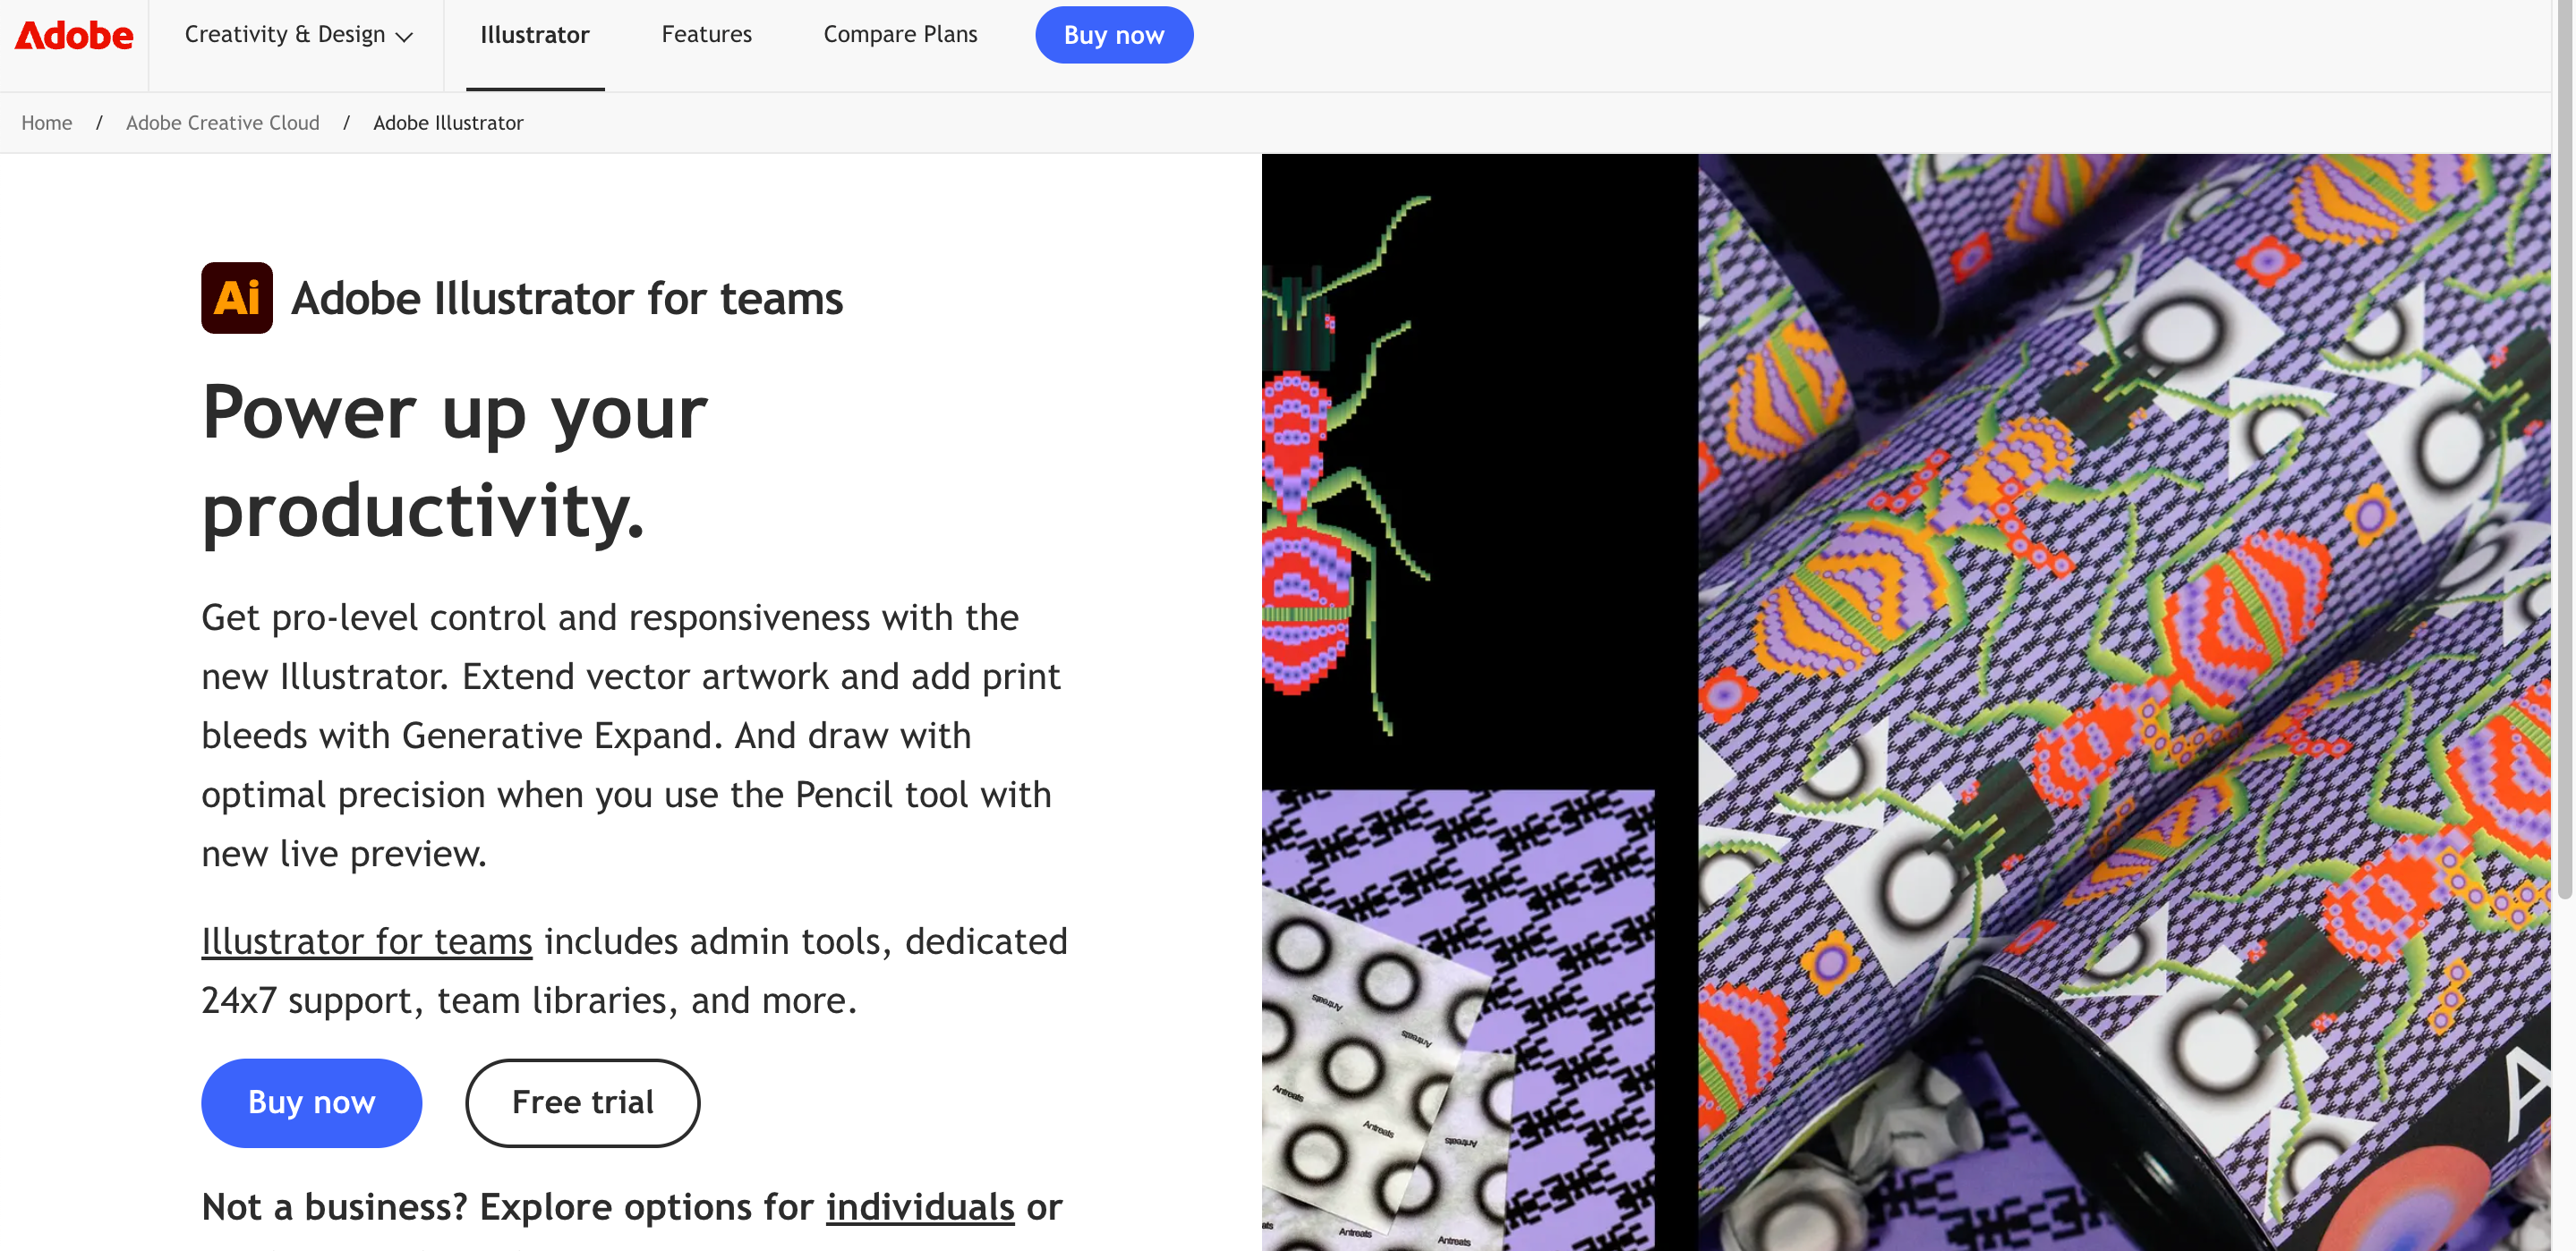Click the header Buy now button
Viewport: 2576px width, 1251px height.
1113,35
